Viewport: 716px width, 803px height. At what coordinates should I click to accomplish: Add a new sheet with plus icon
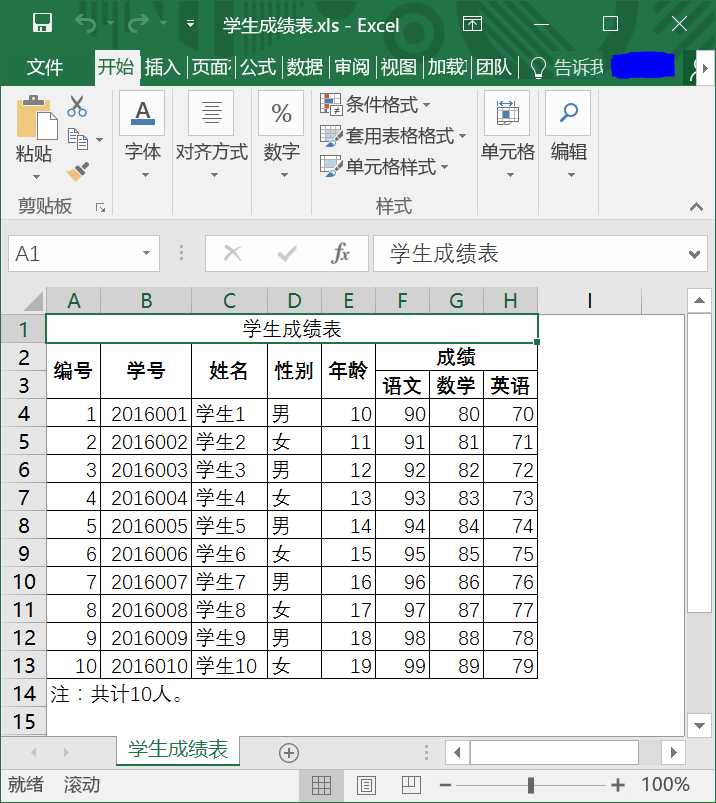(x=289, y=752)
